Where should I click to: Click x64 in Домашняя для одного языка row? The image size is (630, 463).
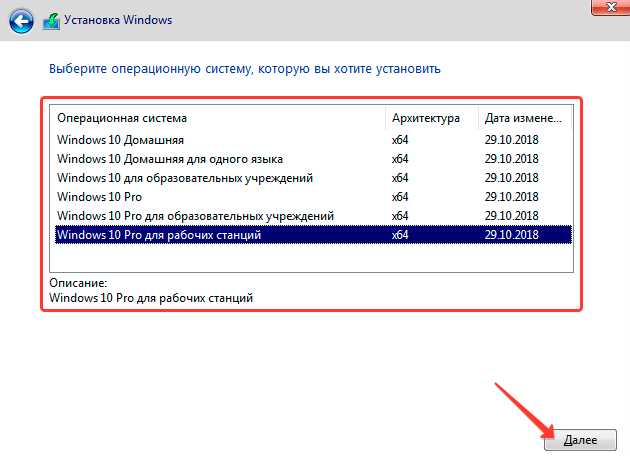(400, 159)
